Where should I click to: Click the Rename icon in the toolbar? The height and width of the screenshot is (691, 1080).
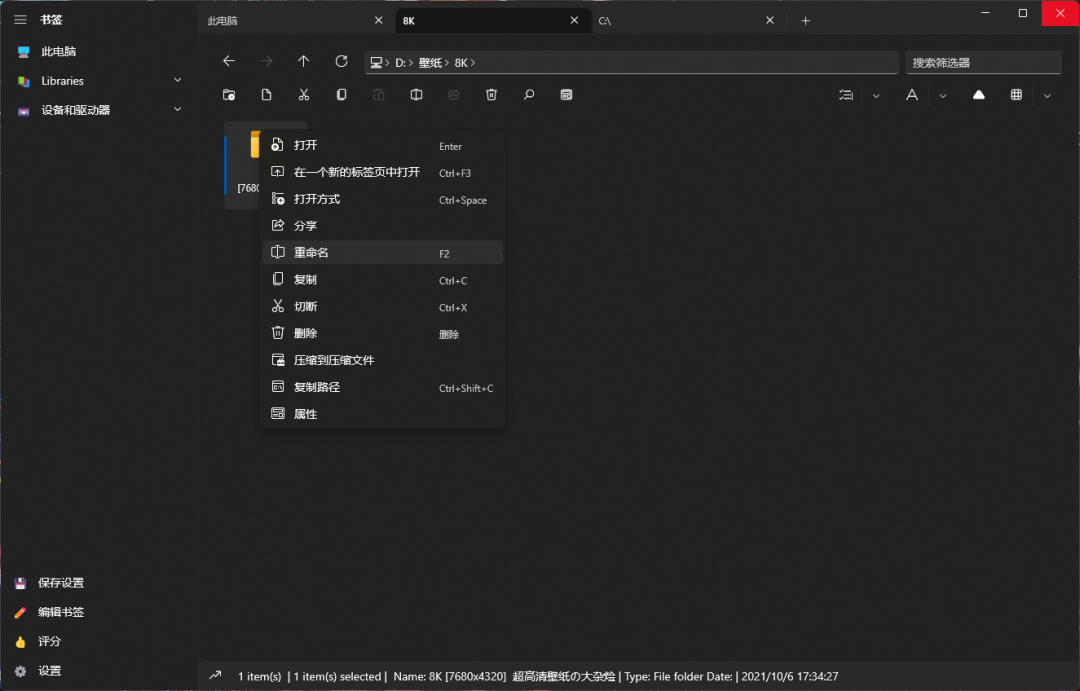415,94
